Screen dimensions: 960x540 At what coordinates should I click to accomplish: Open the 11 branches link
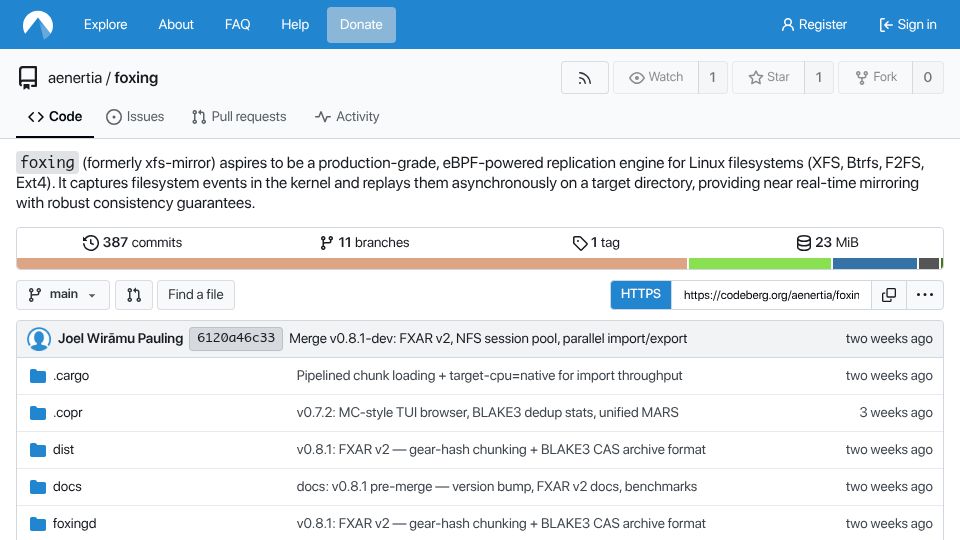(x=364, y=243)
